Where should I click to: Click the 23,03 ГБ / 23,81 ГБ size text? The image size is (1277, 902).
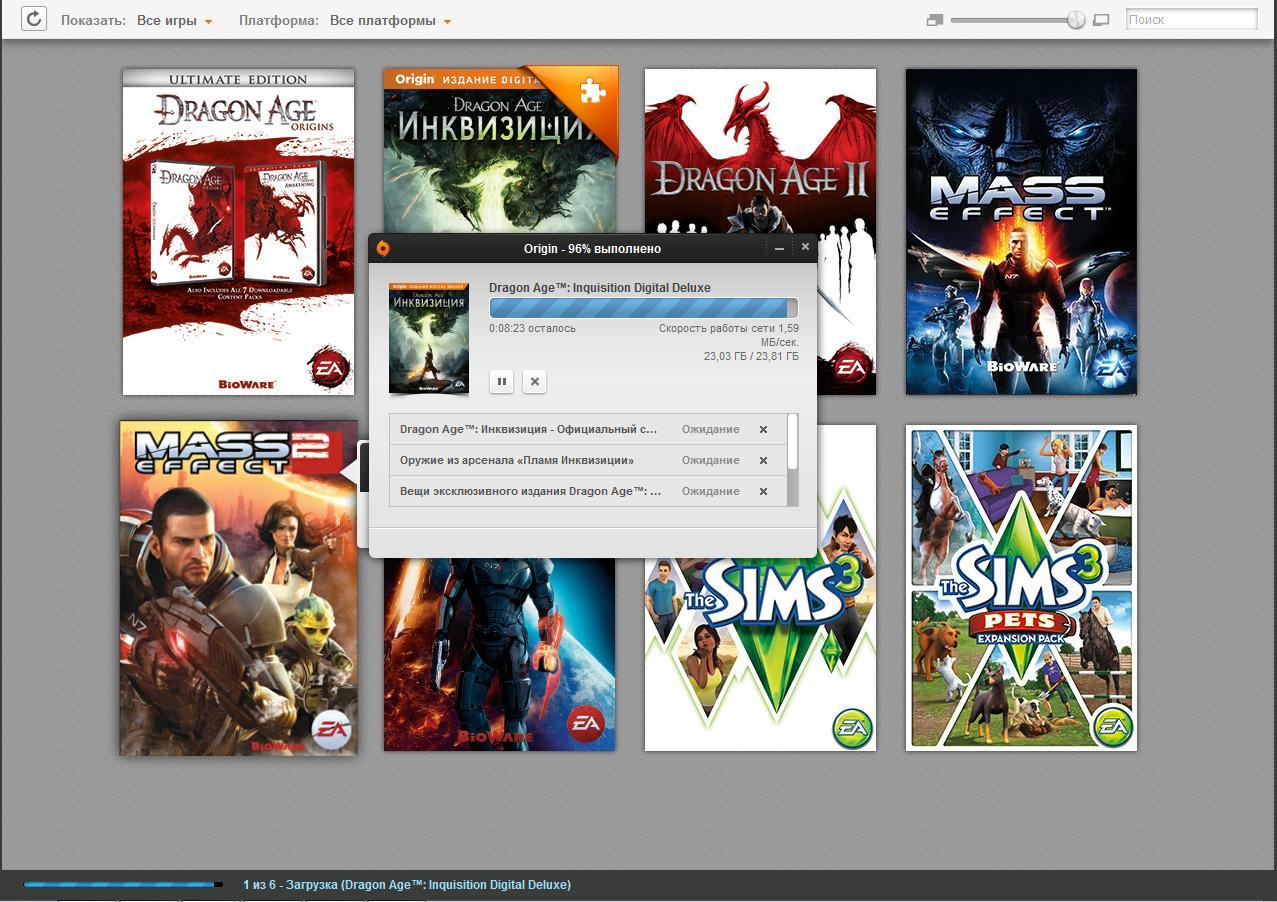751,356
